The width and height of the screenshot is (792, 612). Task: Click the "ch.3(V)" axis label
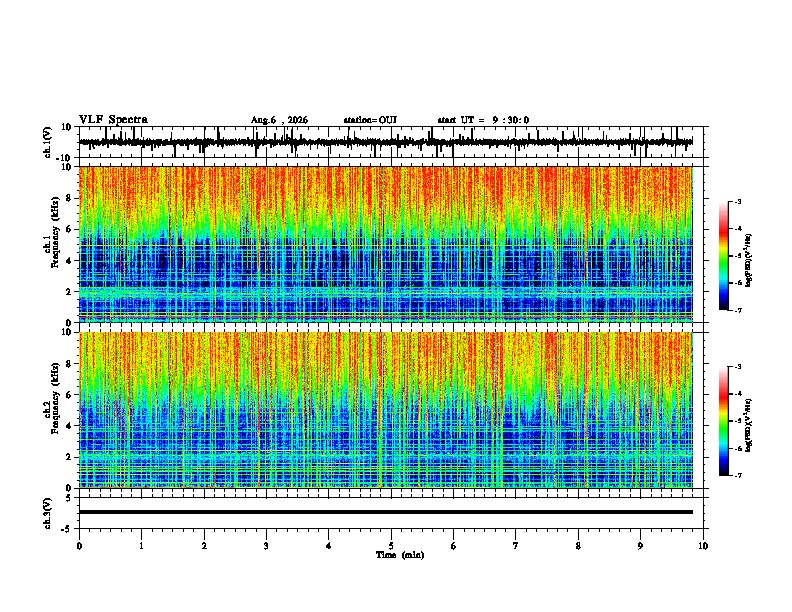48,513
